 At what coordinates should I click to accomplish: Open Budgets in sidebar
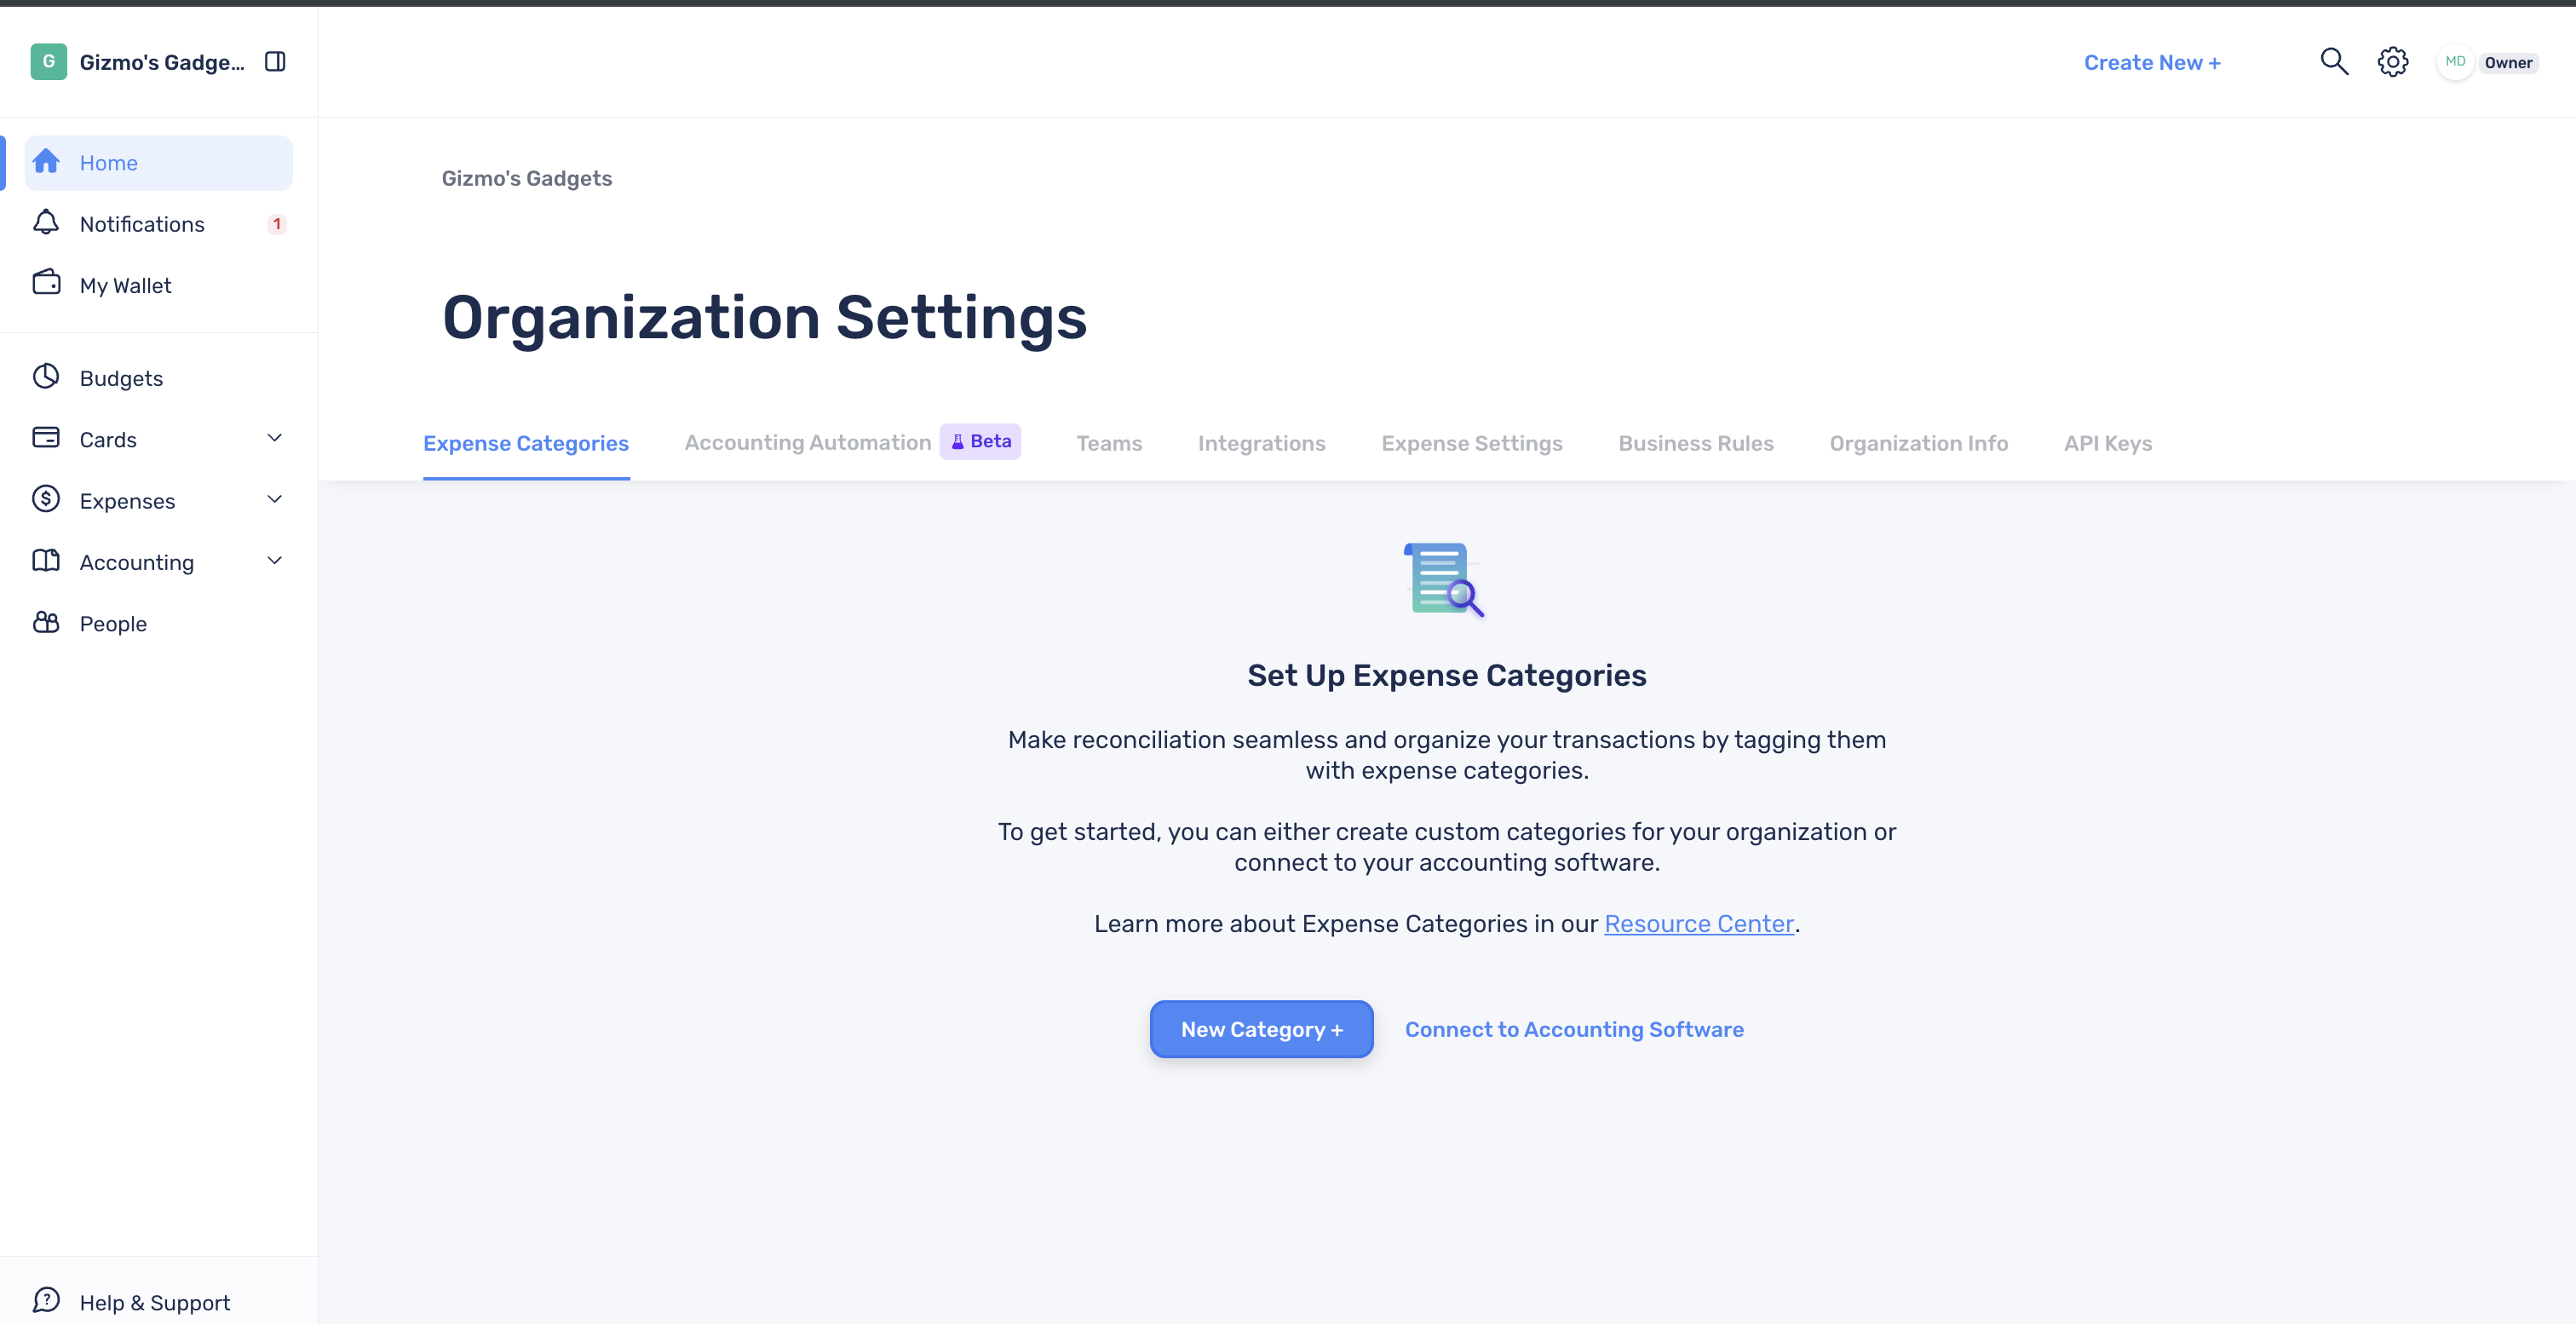pos(159,378)
